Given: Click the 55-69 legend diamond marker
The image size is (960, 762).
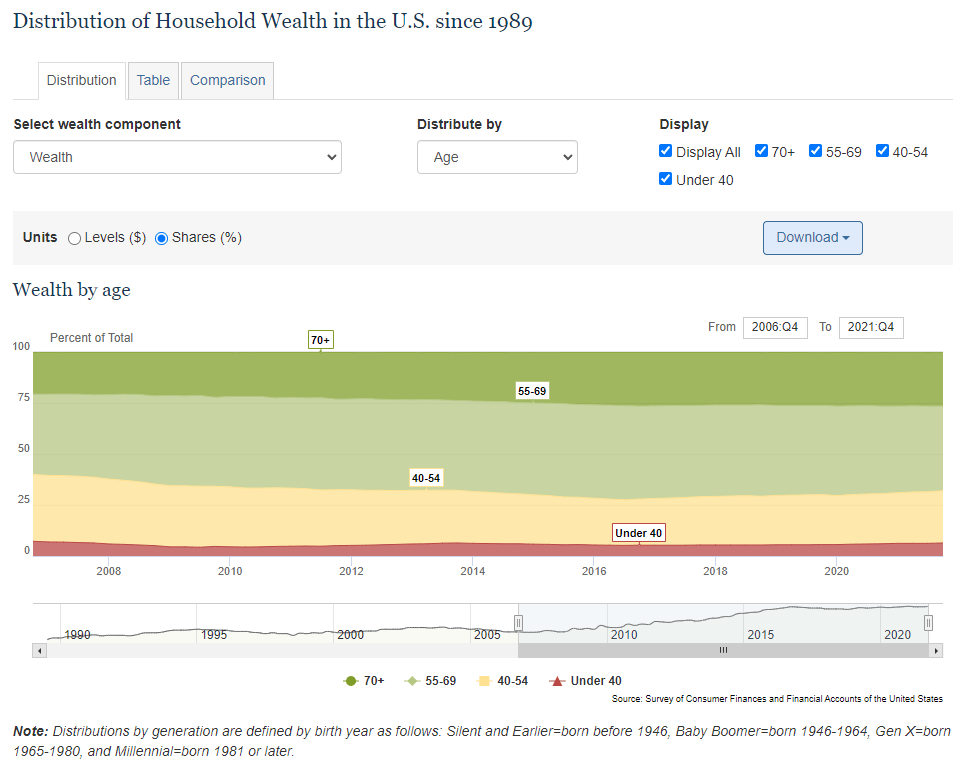Looking at the screenshot, I should (x=411, y=681).
